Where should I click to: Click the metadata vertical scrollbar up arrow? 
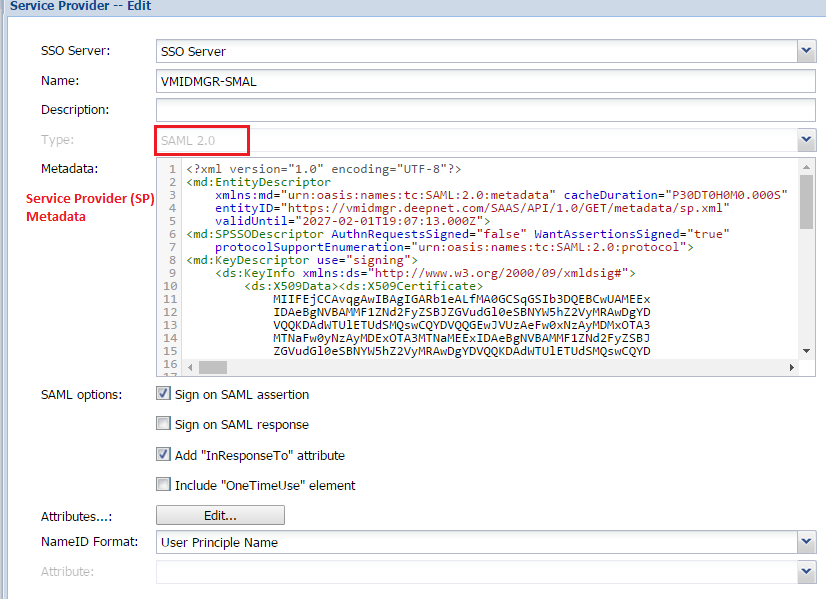(806, 166)
